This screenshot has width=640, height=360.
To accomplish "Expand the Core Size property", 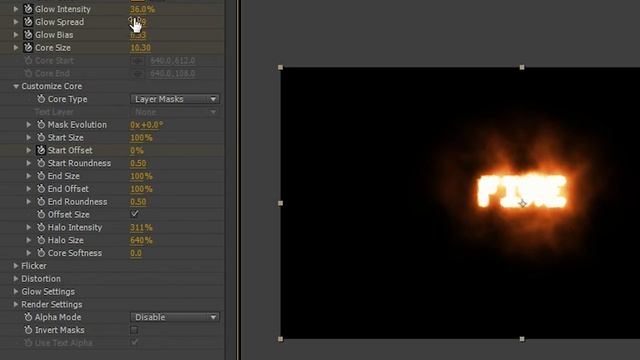I will coord(16,48).
